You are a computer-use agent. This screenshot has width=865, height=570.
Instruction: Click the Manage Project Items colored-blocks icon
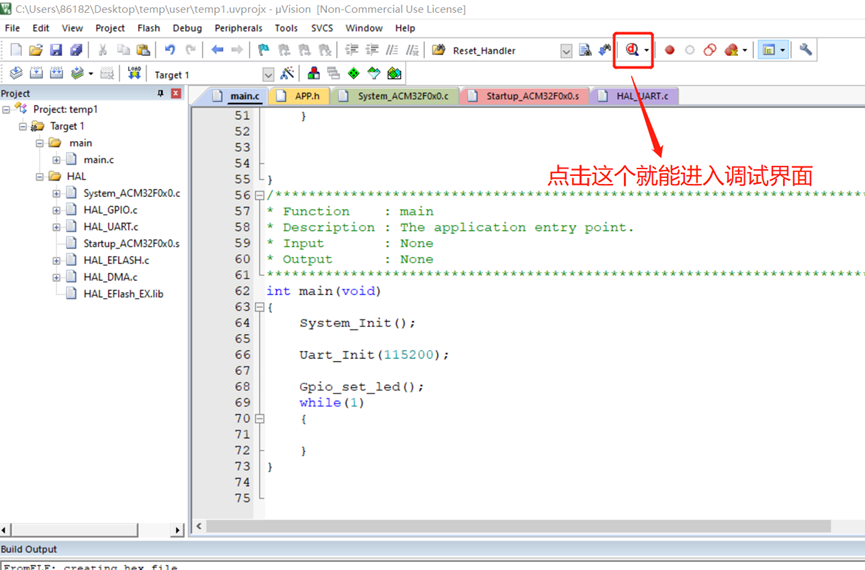click(x=314, y=74)
